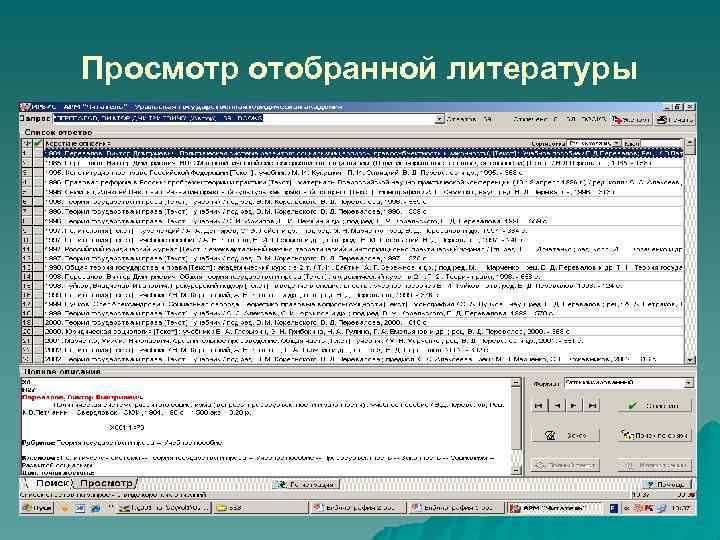
Task: Select record '1998. Перевалов, Виктор Дмитриевич'
Action: pyautogui.click(x=364, y=276)
